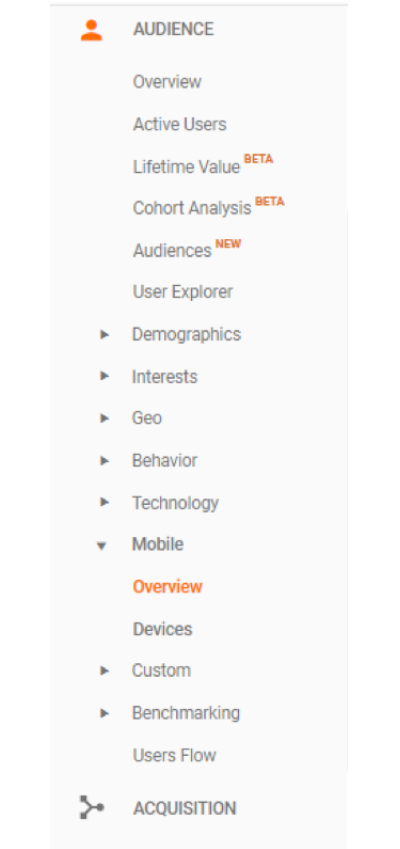Screen dimensions: 400x849
Task: Open the Mobile Devices report
Action: point(162,629)
